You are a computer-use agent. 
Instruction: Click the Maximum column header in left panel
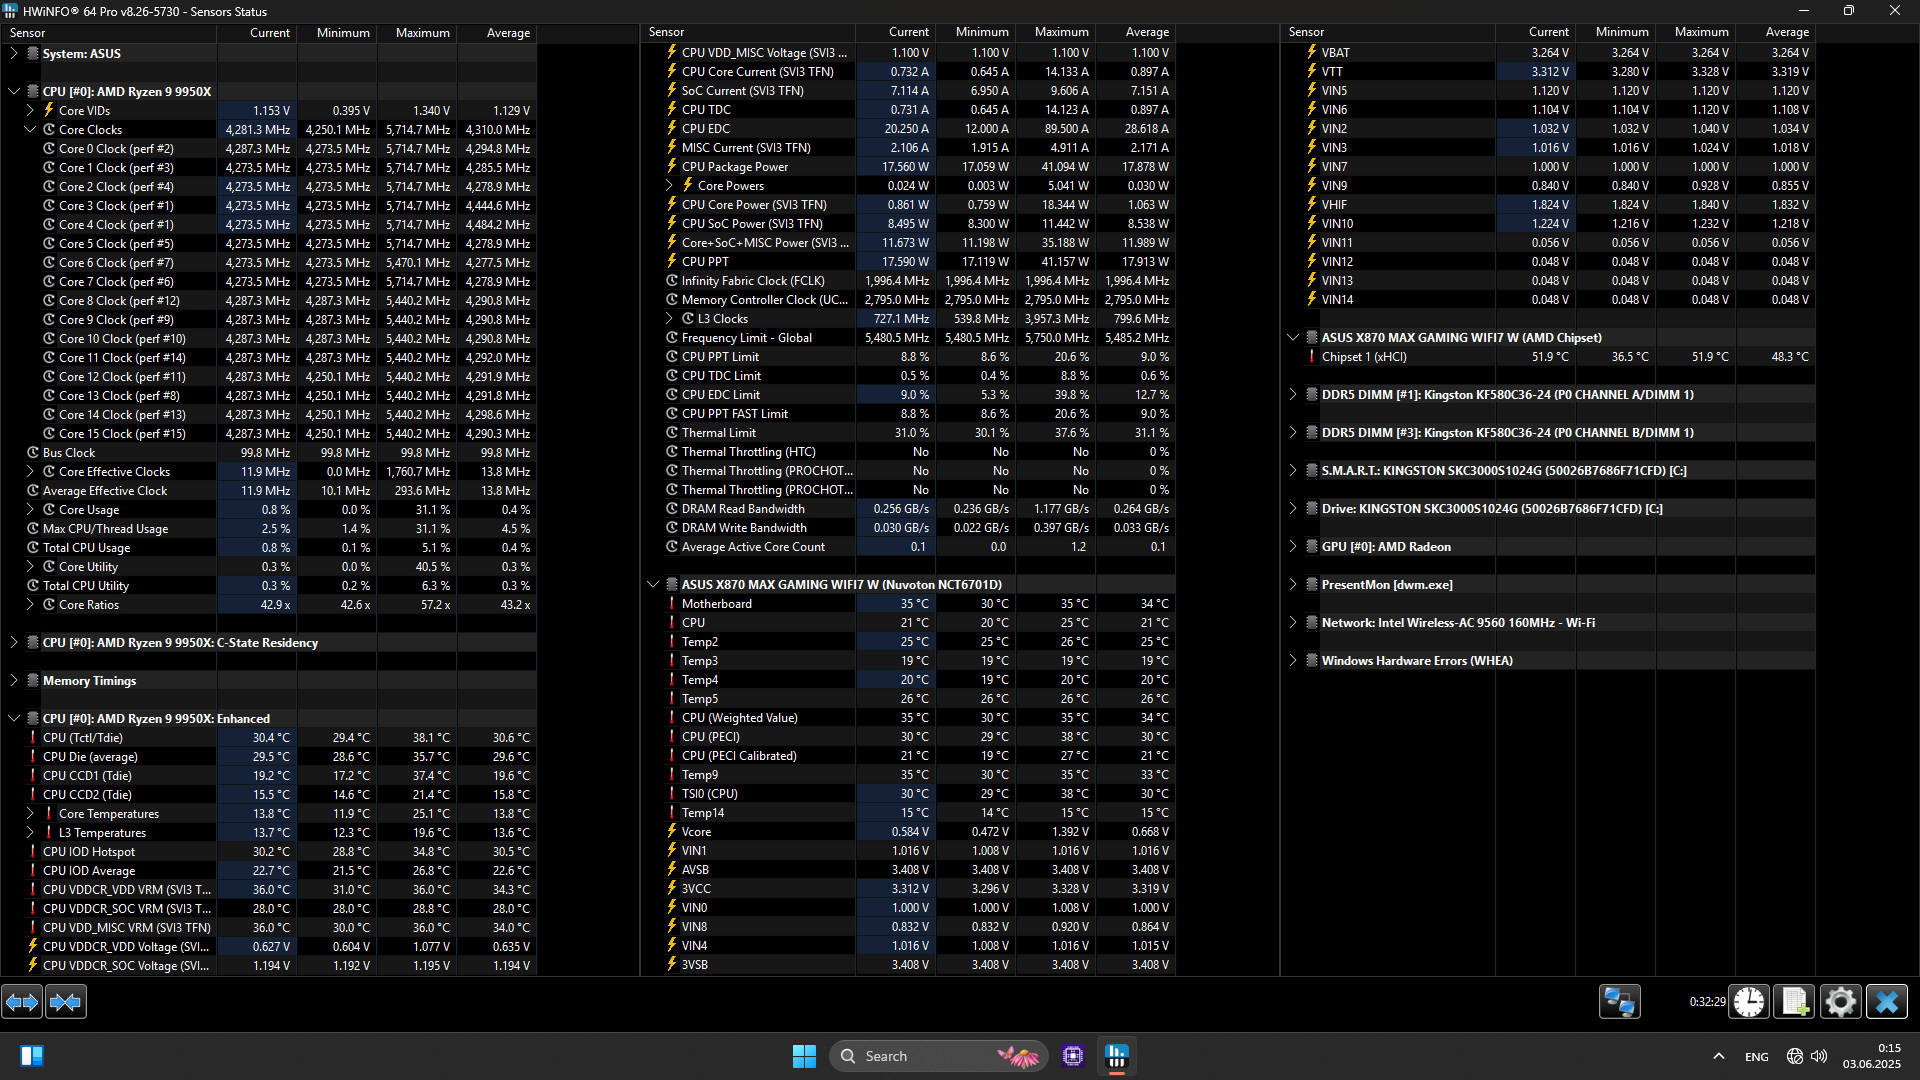pos(422,33)
